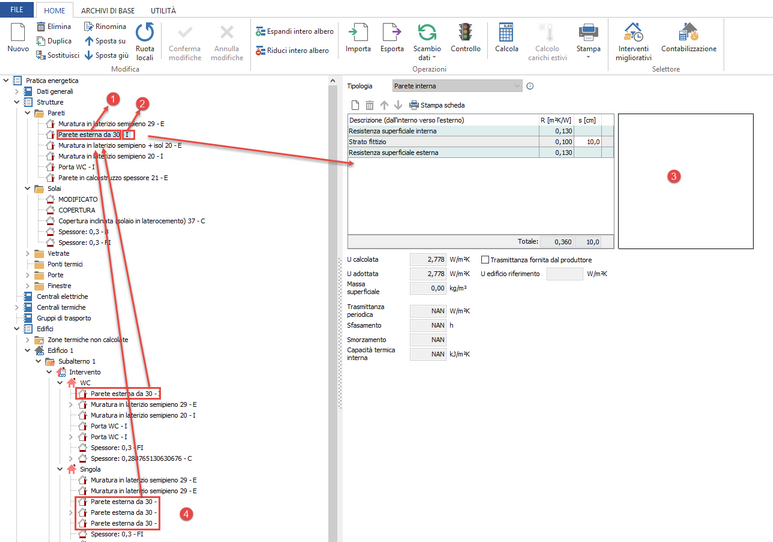
Task: Select the Strato fittizio table row
Action: [480, 142]
